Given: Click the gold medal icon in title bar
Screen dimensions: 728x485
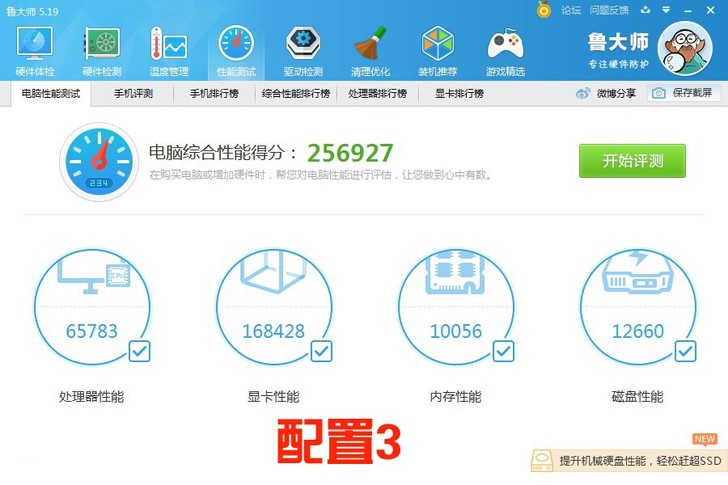Looking at the screenshot, I should point(544,10).
